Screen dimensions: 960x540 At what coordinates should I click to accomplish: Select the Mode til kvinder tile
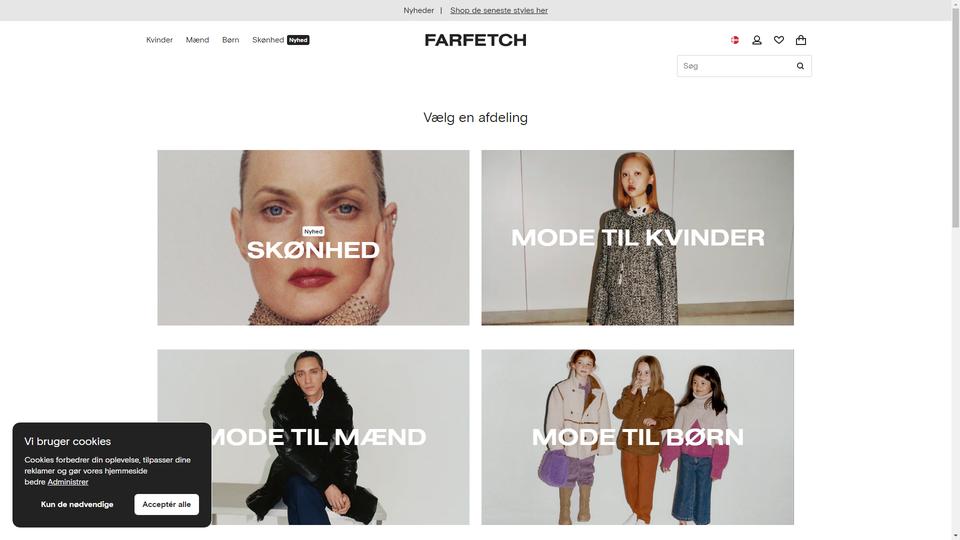click(x=637, y=238)
